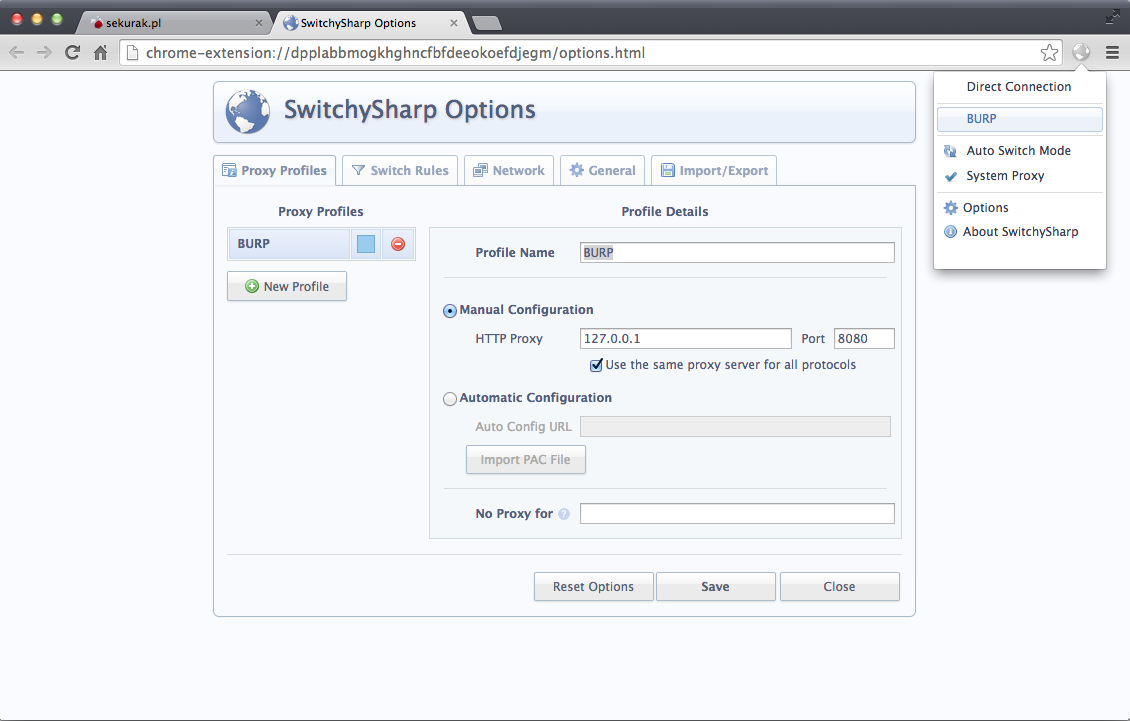Screen dimensions: 1130x721
Task: Click the fullscreen arrows in title bar
Action: point(1112,17)
